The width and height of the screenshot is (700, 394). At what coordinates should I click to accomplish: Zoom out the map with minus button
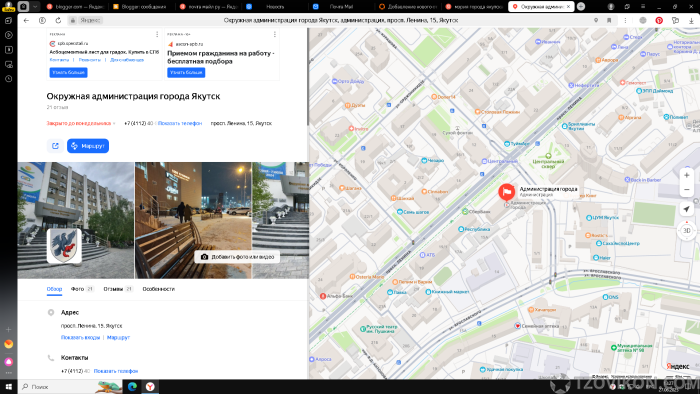click(687, 190)
